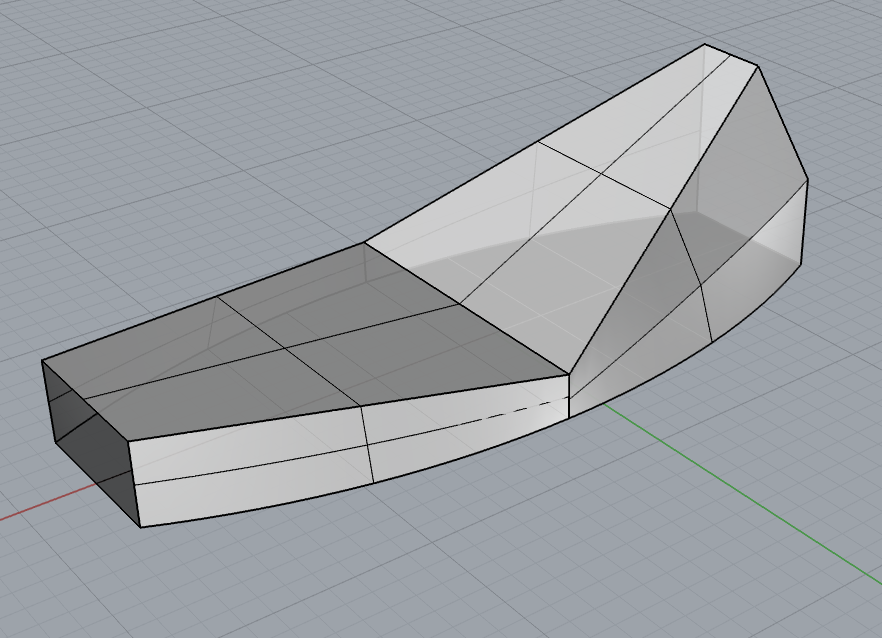Click the bottom-left front corner of the solid

tap(139, 526)
